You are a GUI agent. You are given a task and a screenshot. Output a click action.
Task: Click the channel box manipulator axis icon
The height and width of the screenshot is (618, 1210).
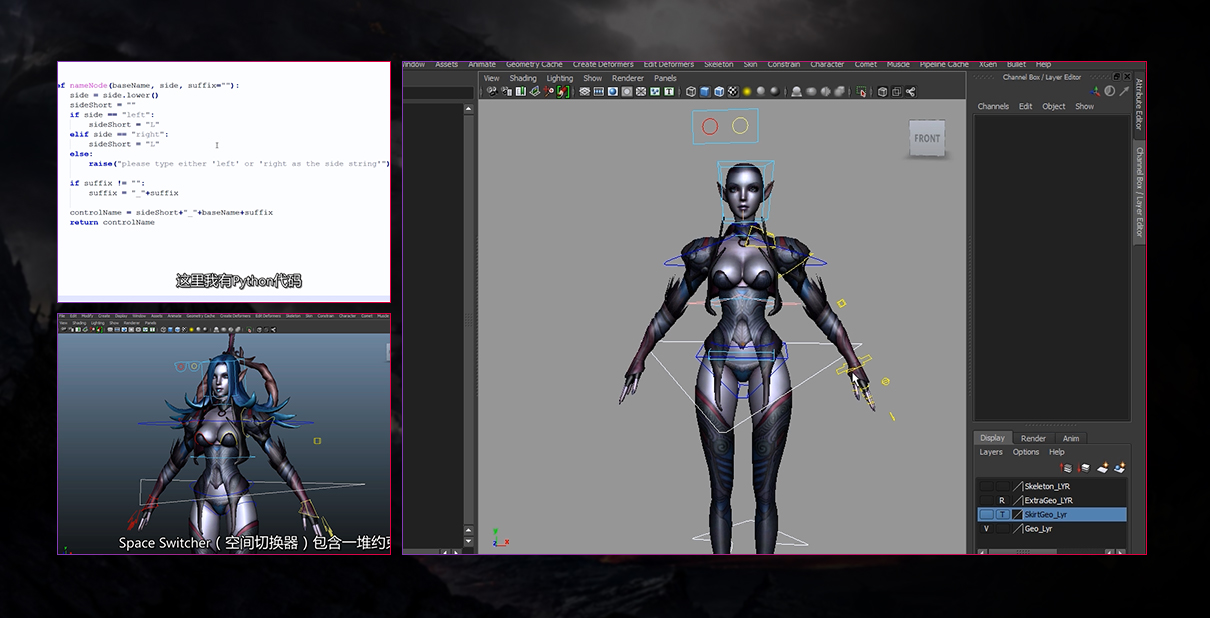(1095, 91)
